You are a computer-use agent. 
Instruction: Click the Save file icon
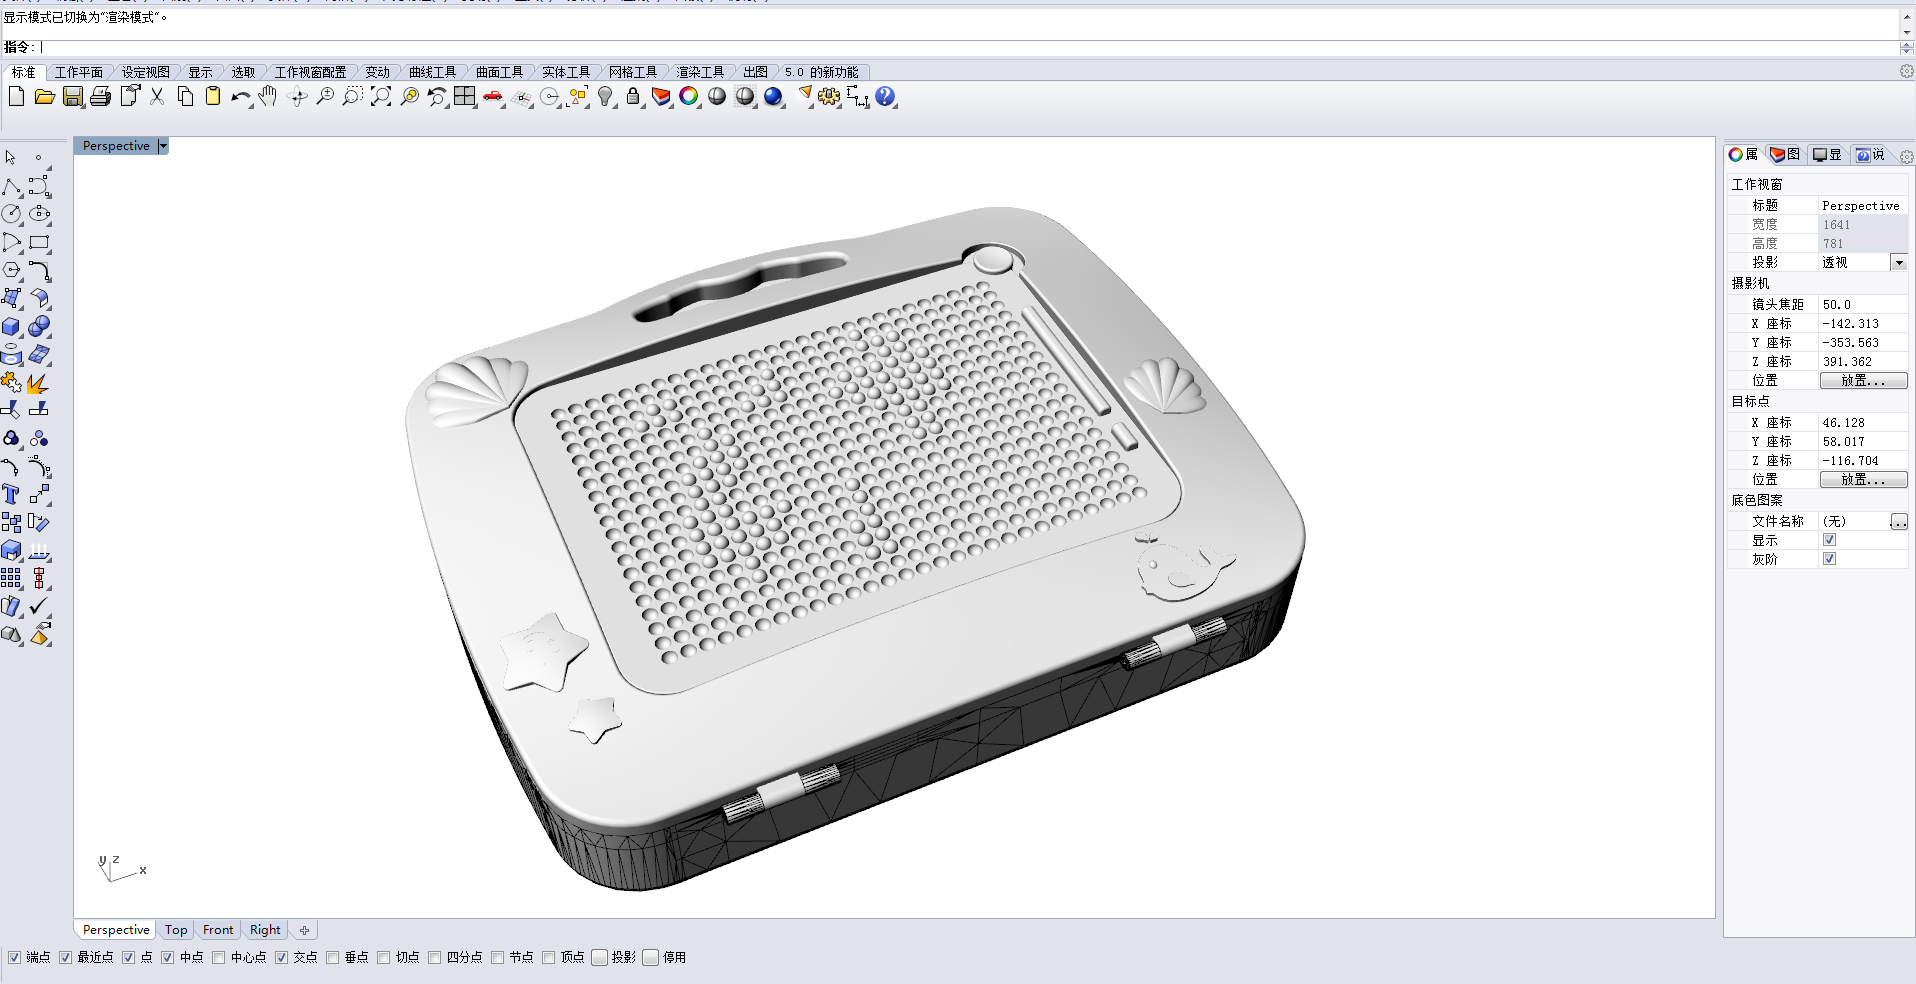(73, 97)
